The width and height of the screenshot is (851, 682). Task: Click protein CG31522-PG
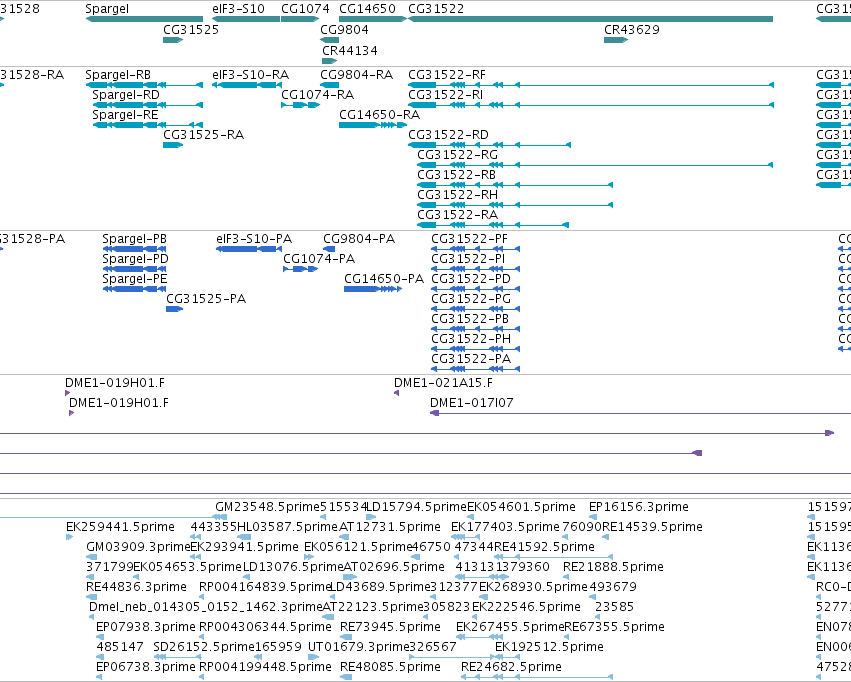pyautogui.click(x=471, y=299)
